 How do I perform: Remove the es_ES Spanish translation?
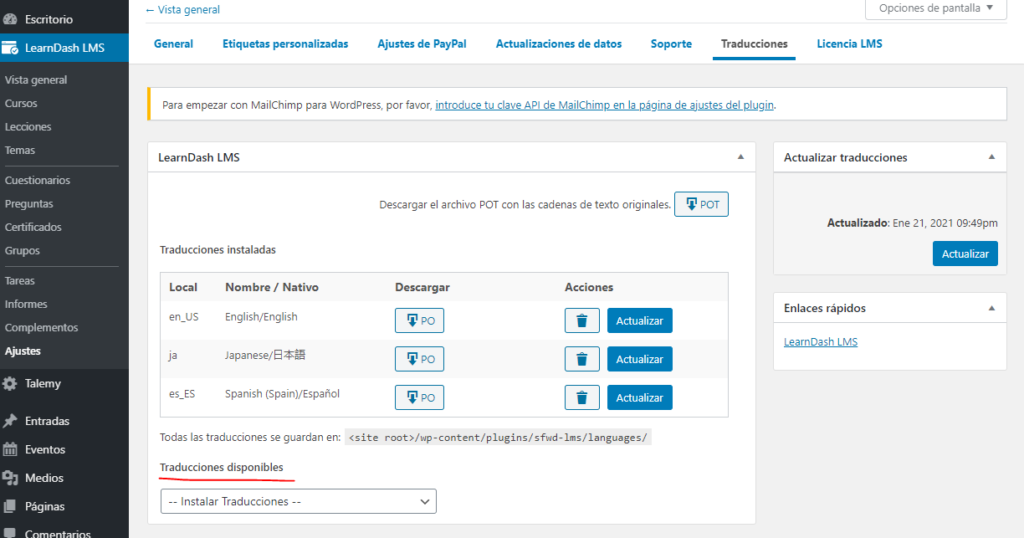(582, 398)
